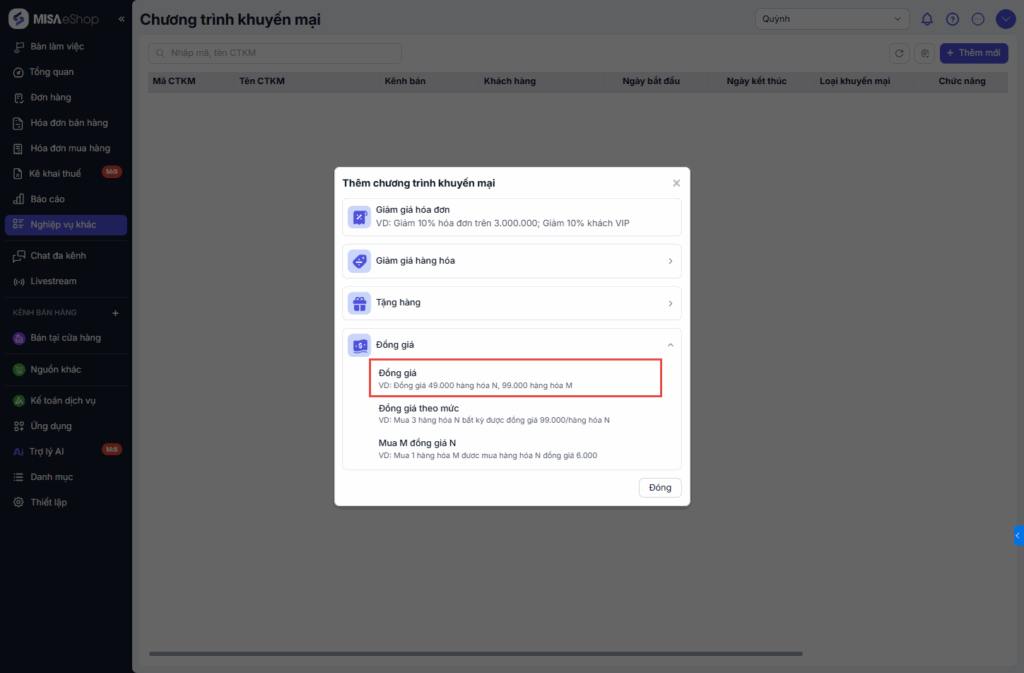Click the Nghiệp vụ khác icon
The width and height of the screenshot is (1024, 673).
(18, 225)
